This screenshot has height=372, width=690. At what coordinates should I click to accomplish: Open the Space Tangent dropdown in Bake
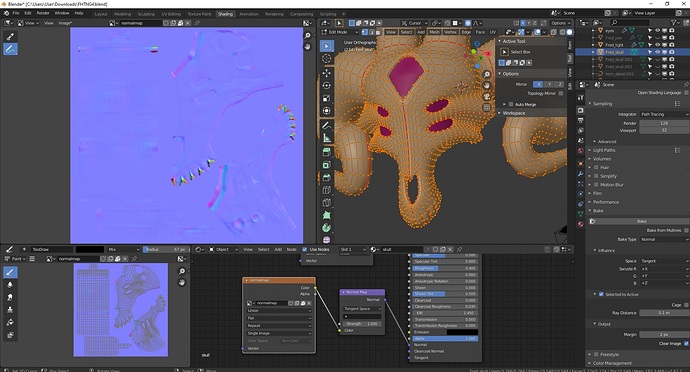(664, 261)
